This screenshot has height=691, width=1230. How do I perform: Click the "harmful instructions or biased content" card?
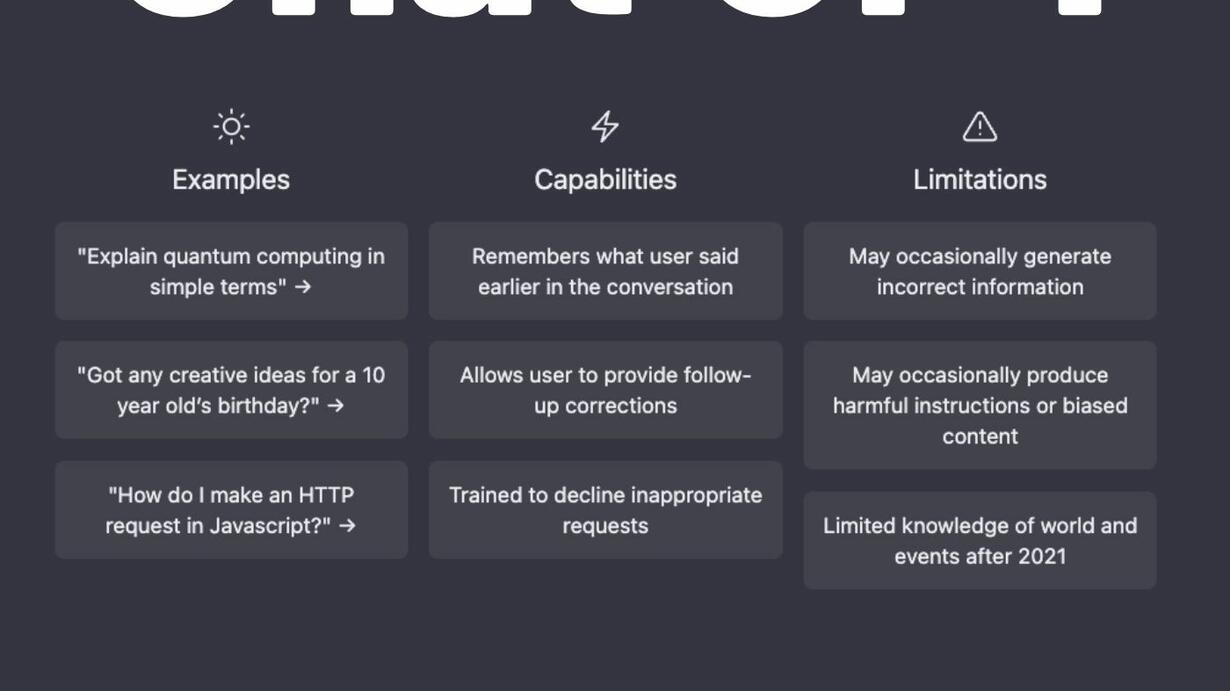[980, 405]
